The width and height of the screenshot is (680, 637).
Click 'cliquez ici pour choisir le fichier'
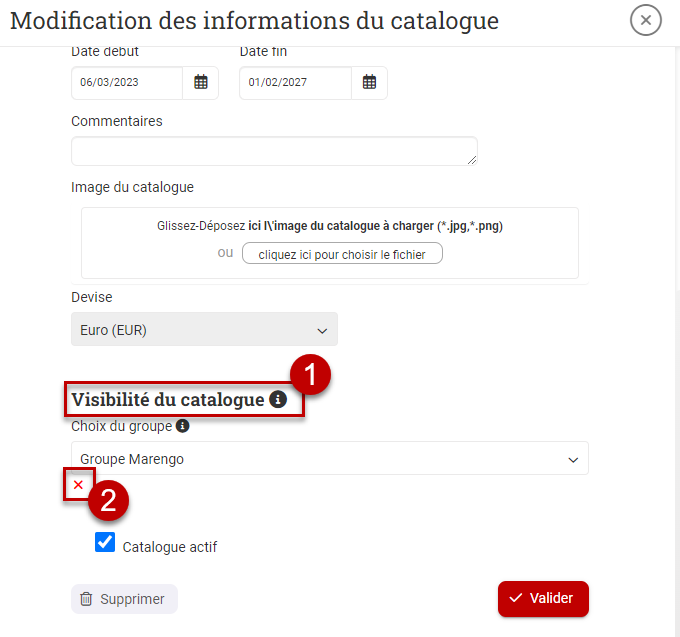[342, 254]
